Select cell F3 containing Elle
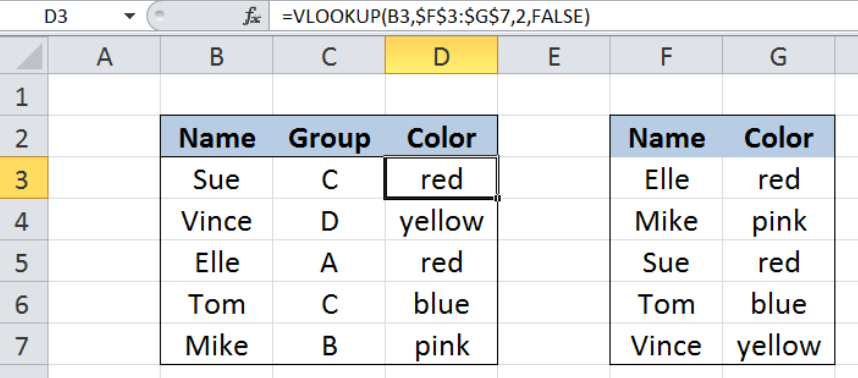The width and height of the screenshot is (858, 378). click(x=666, y=178)
